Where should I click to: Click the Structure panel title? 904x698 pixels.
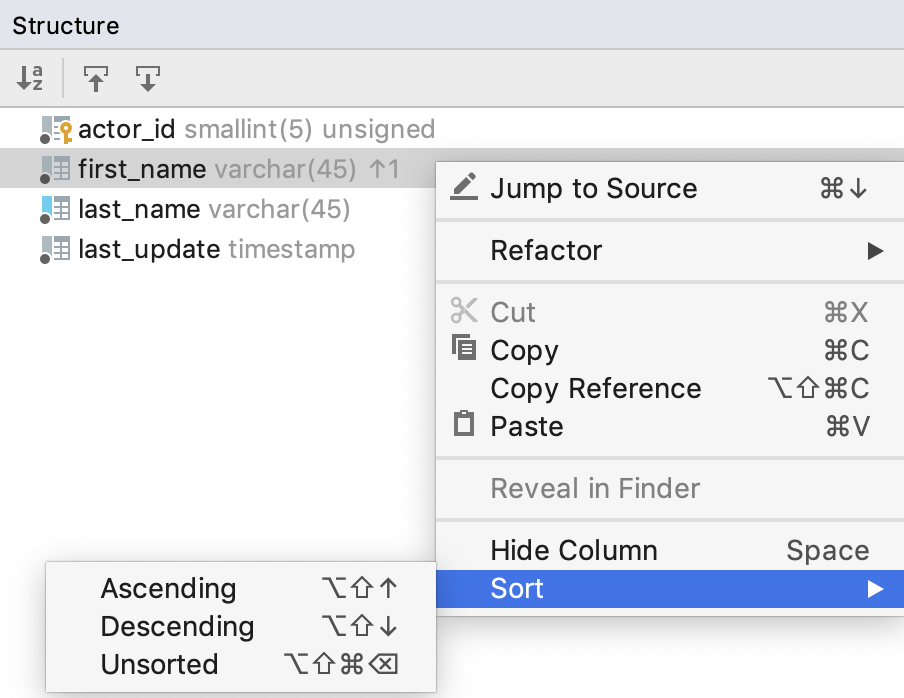tap(65, 25)
